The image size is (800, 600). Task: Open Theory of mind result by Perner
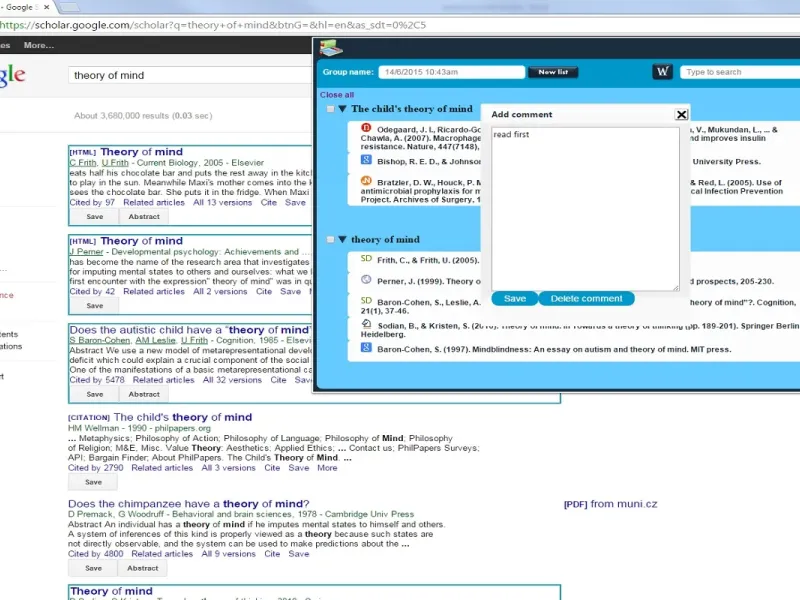click(x=141, y=241)
